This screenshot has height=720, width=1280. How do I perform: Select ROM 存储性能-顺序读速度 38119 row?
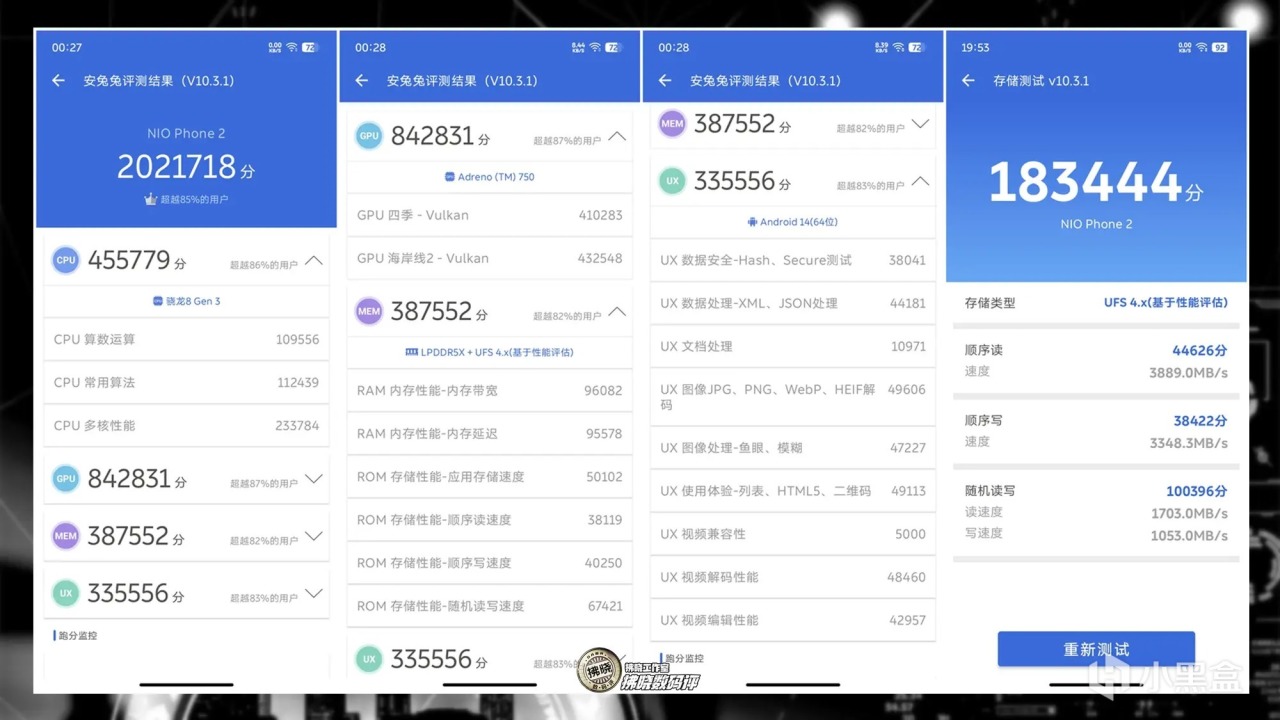(490, 520)
